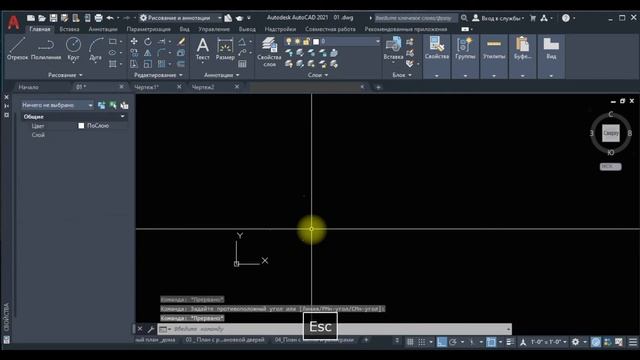This screenshot has height=360, width=640.
Task: Select the Rectangle draw tool
Action: 113,42
